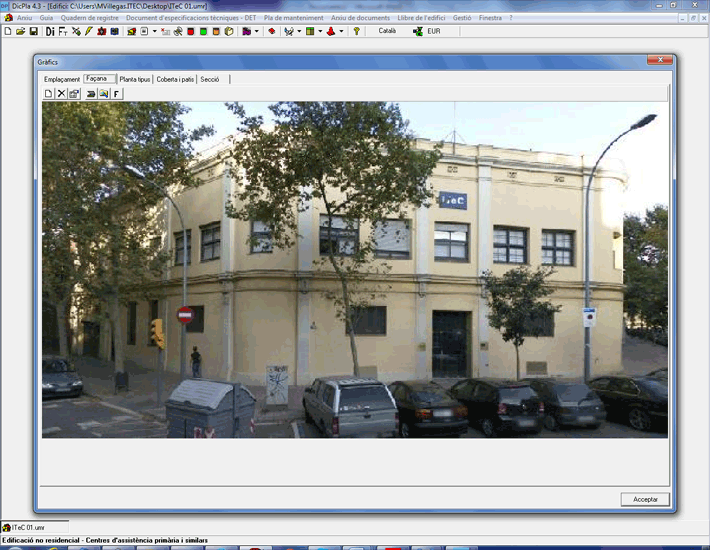Image resolution: width=710 pixels, height=550 pixels.
Task: Open the Finestra menu
Action: click(x=490, y=18)
